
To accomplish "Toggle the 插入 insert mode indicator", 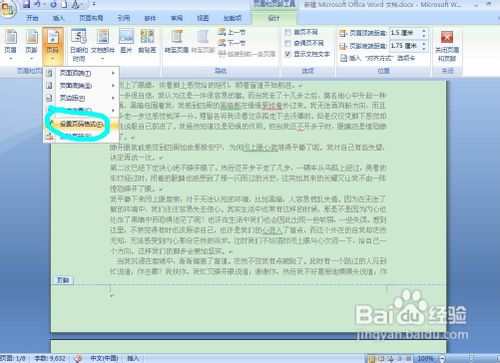I will 133,358.
